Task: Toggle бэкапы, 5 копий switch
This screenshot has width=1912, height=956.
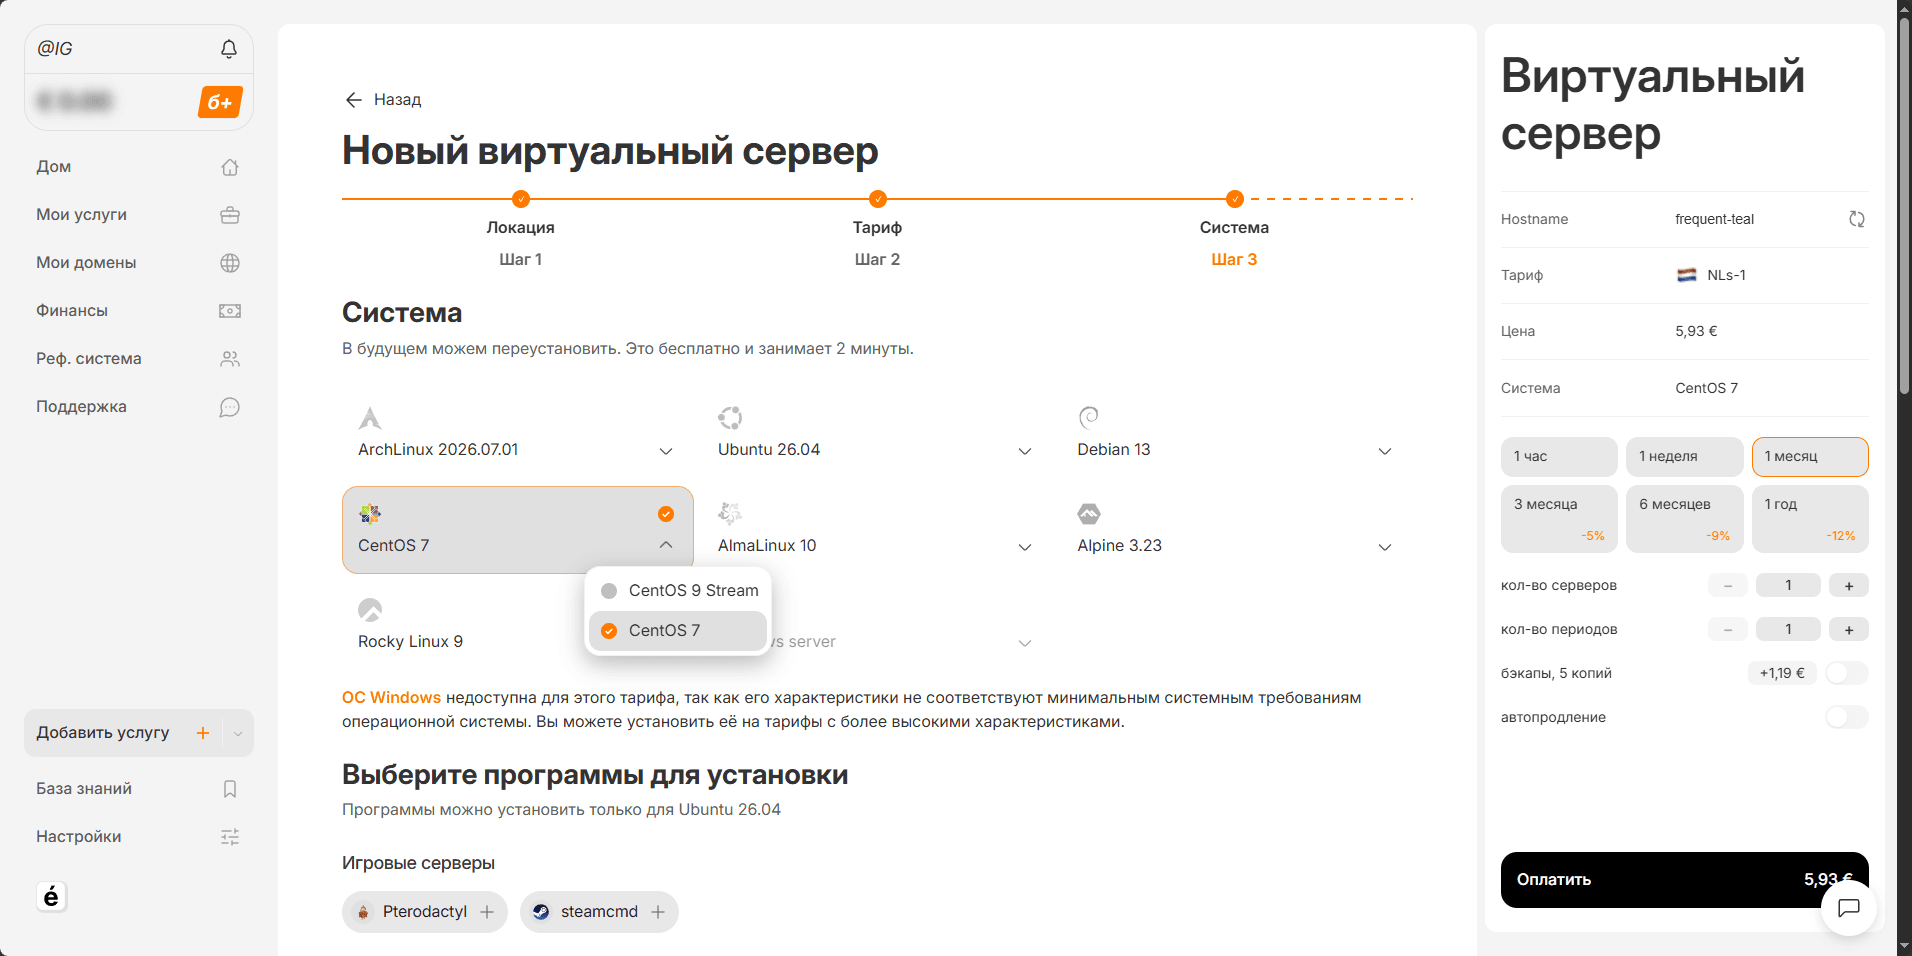Action: tap(1847, 673)
